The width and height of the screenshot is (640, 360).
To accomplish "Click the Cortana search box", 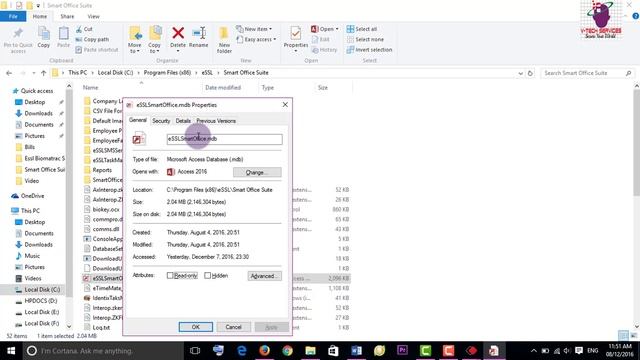I will 104,351.
